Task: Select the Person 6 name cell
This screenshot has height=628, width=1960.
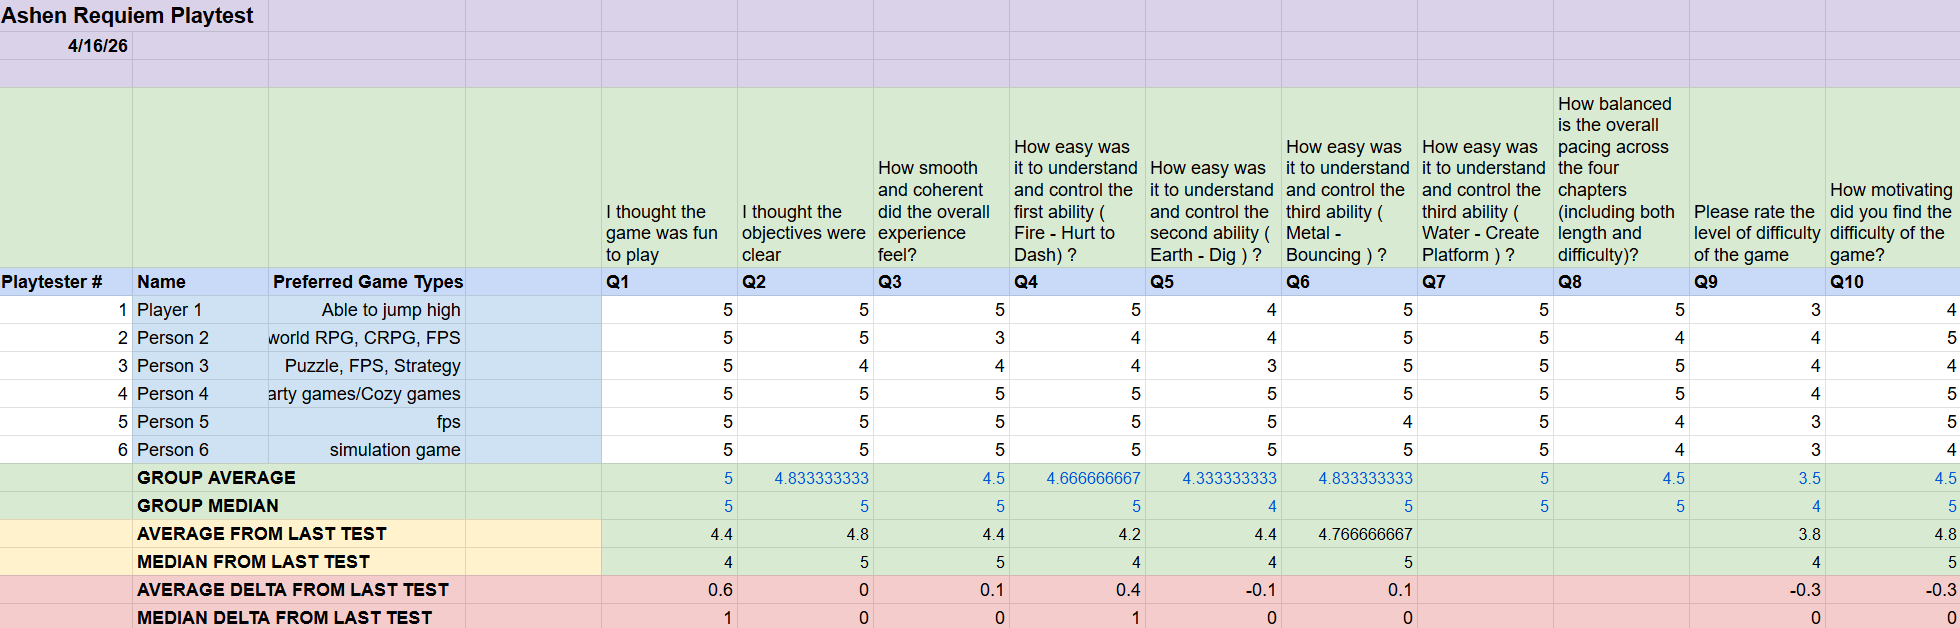Action: [200, 450]
